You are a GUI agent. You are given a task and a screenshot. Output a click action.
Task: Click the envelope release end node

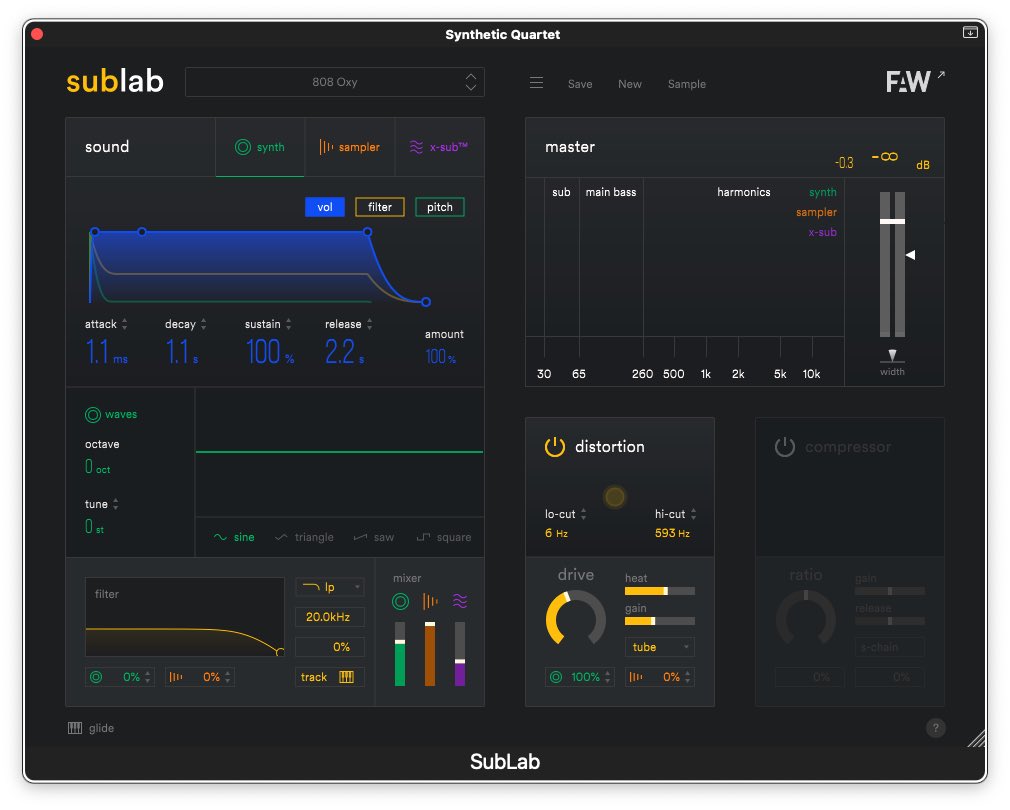click(426, 301)
